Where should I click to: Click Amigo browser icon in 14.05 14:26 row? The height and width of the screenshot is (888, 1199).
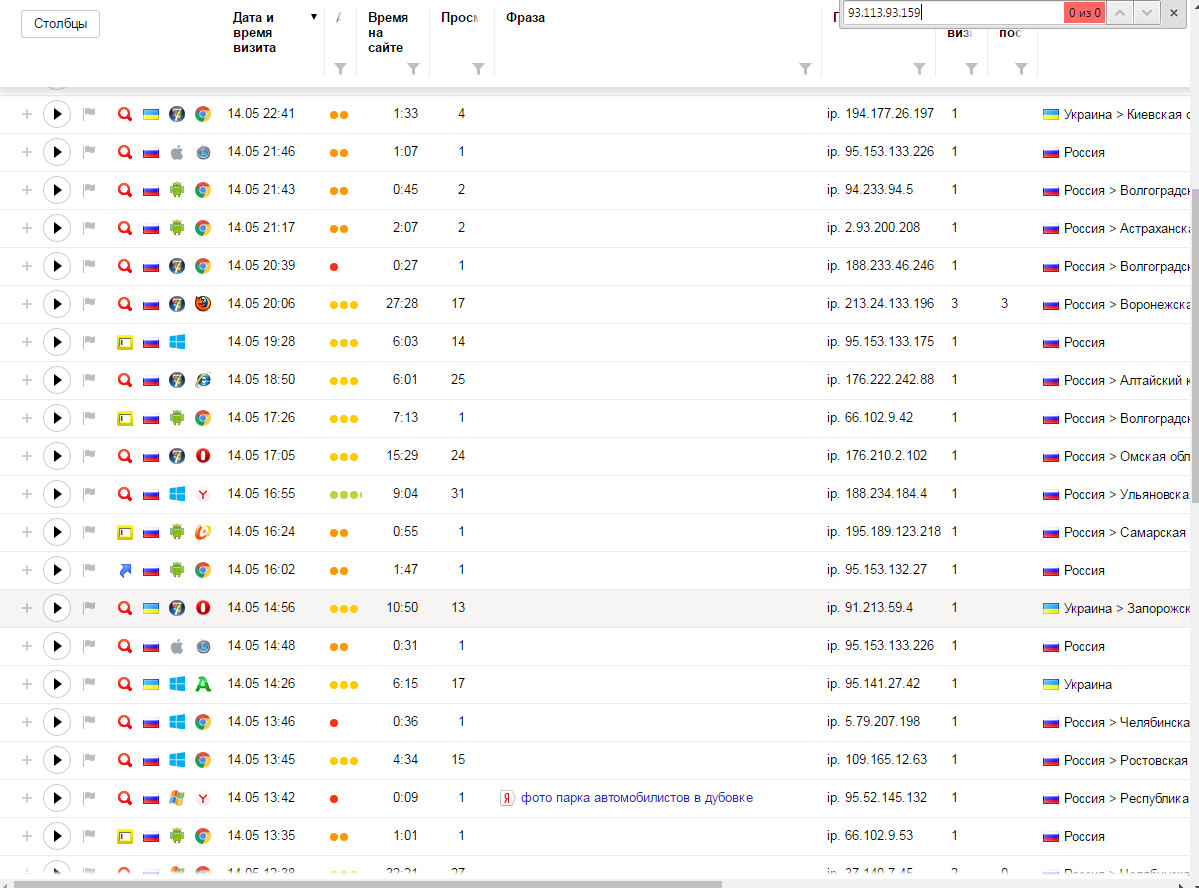pos(203,684)
